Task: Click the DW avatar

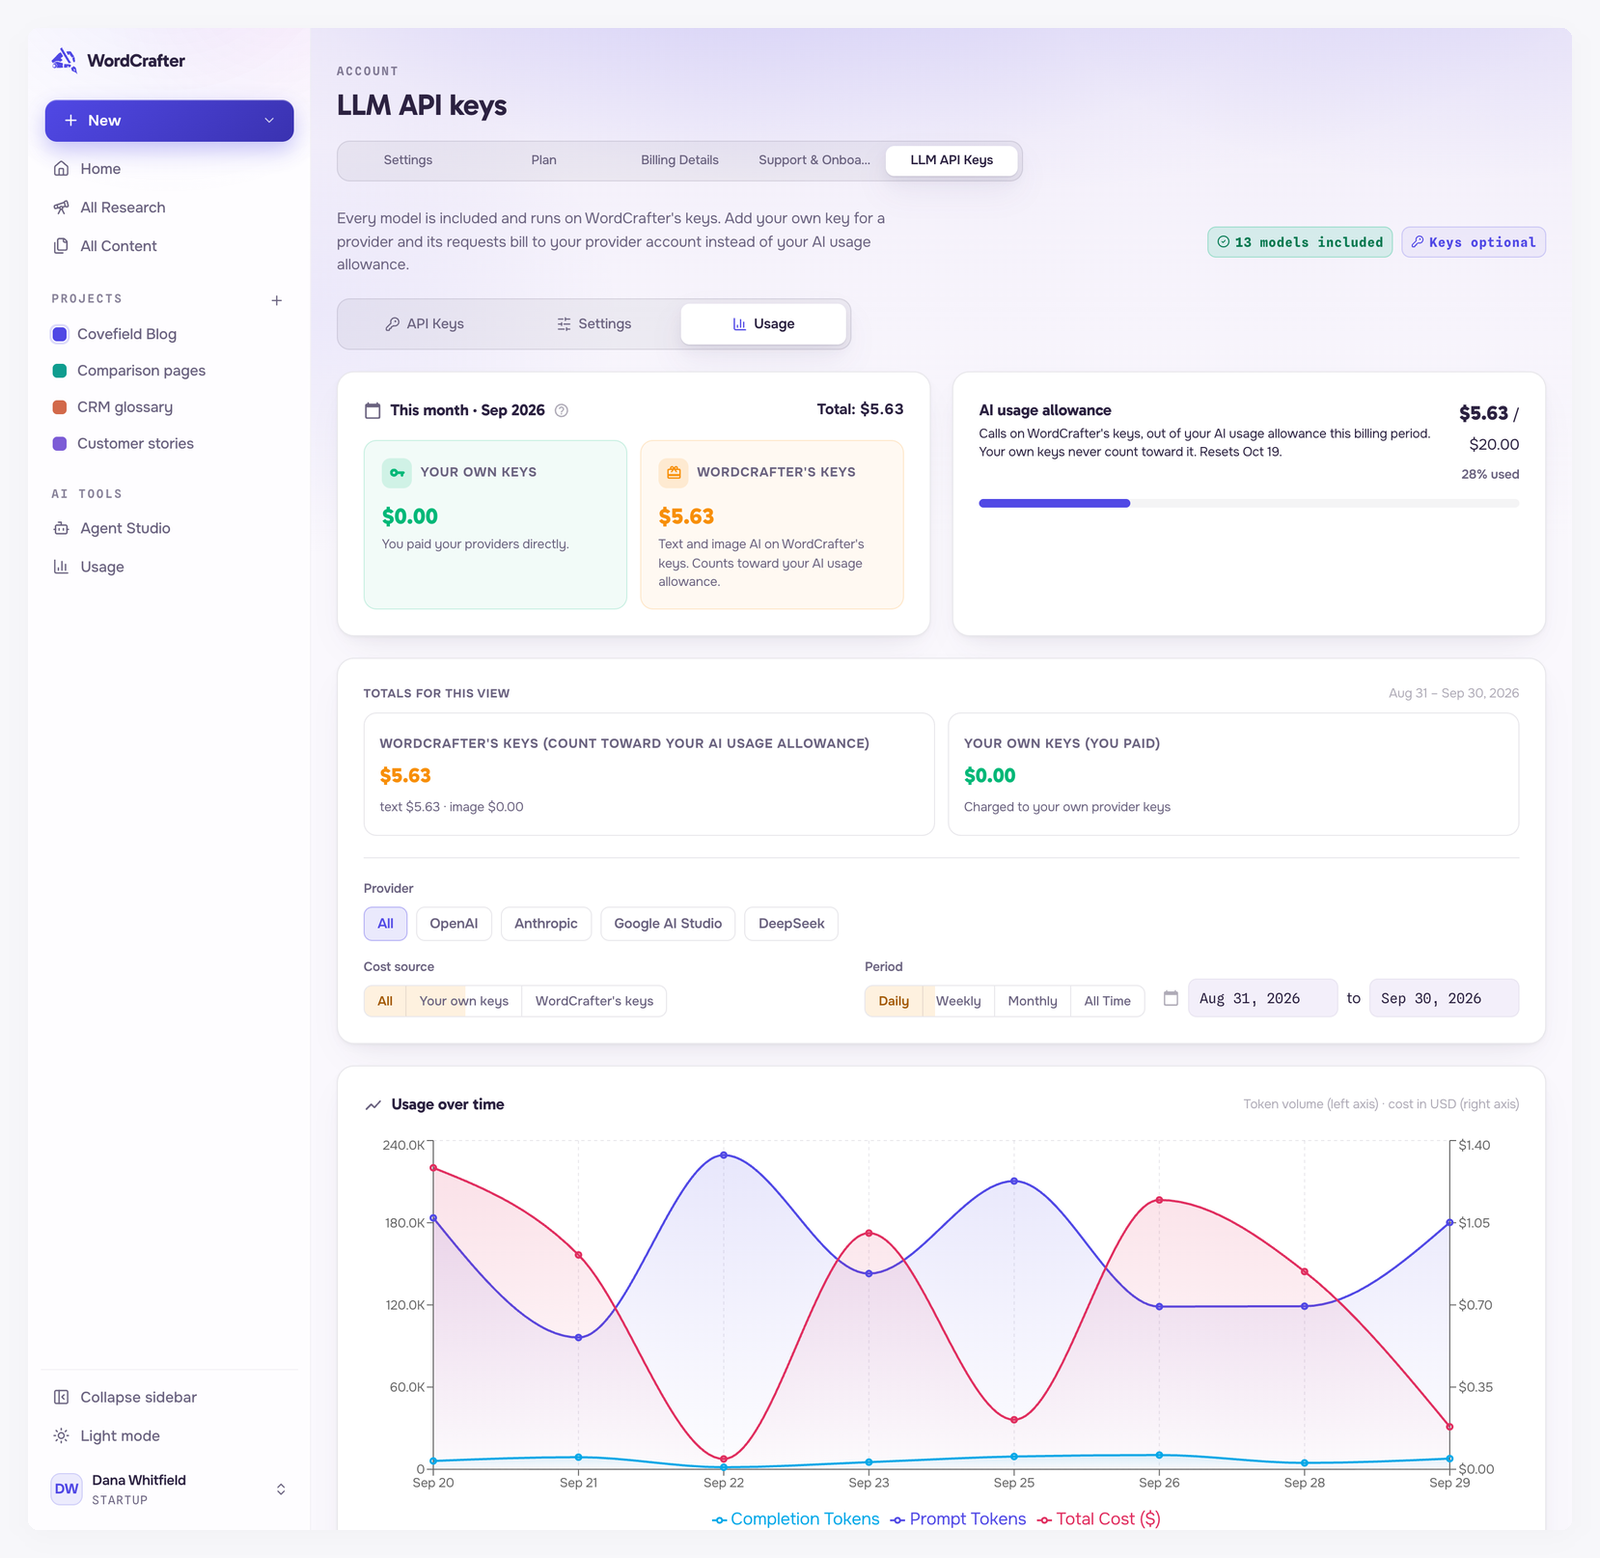Action: [67, 1489]
